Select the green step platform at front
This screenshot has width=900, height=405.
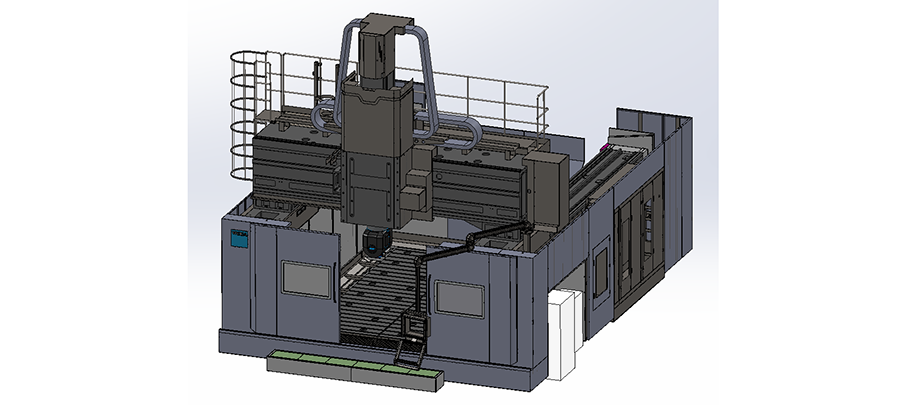pos(355,364)
